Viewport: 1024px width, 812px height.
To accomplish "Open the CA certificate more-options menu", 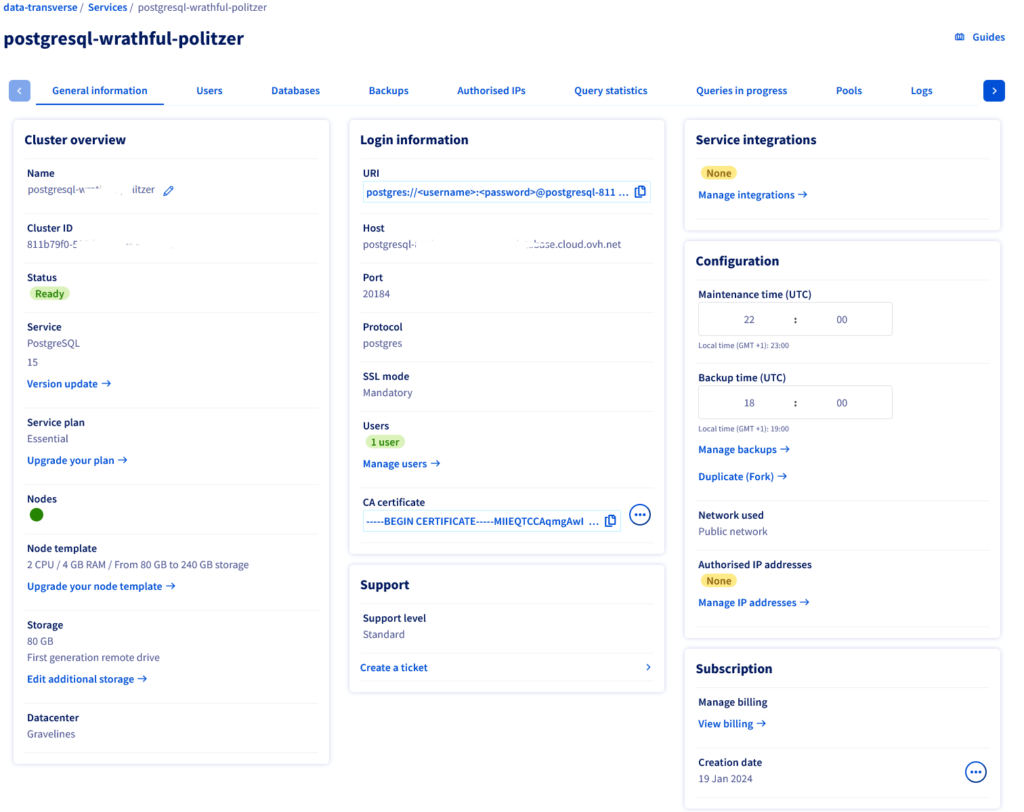I will (x=640, y=515).
